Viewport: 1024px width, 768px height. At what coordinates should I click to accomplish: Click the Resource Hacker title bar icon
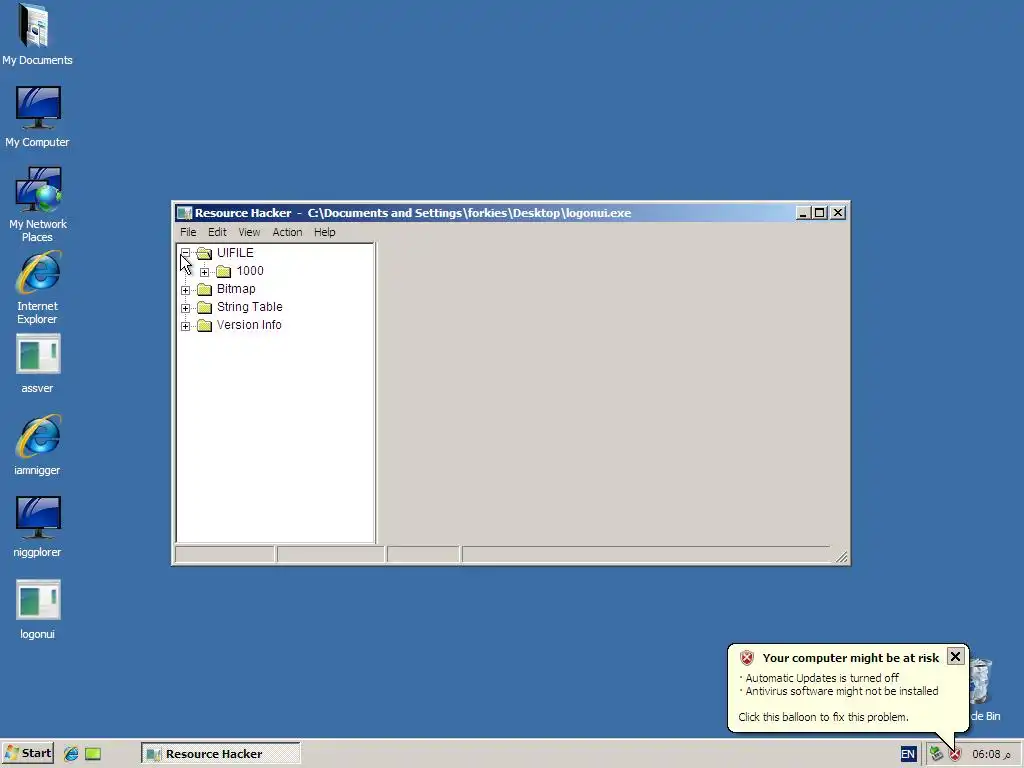pos(184,213)
